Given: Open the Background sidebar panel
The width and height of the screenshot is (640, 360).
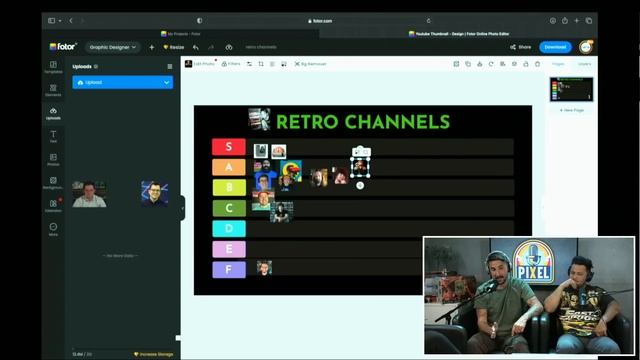Looking at the screenshot, I should [53, 183].
